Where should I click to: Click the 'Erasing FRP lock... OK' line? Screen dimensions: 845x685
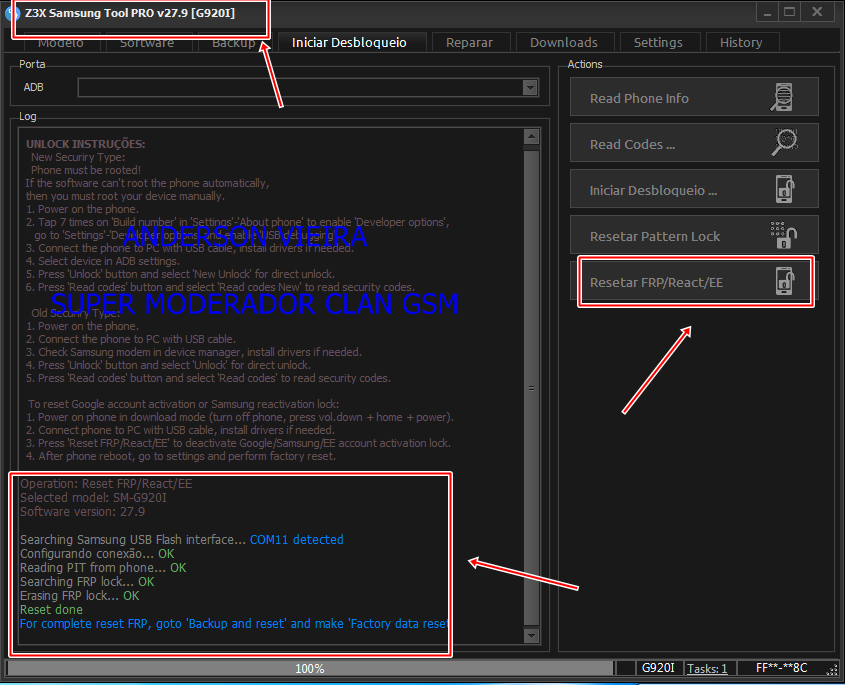pyautogui.click(x=80, y=596)
